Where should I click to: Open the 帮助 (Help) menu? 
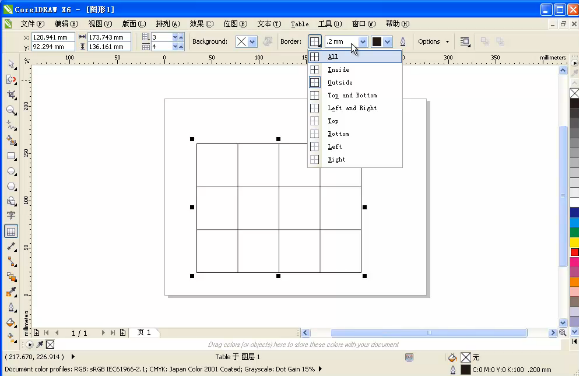click(x=397, y=24)
